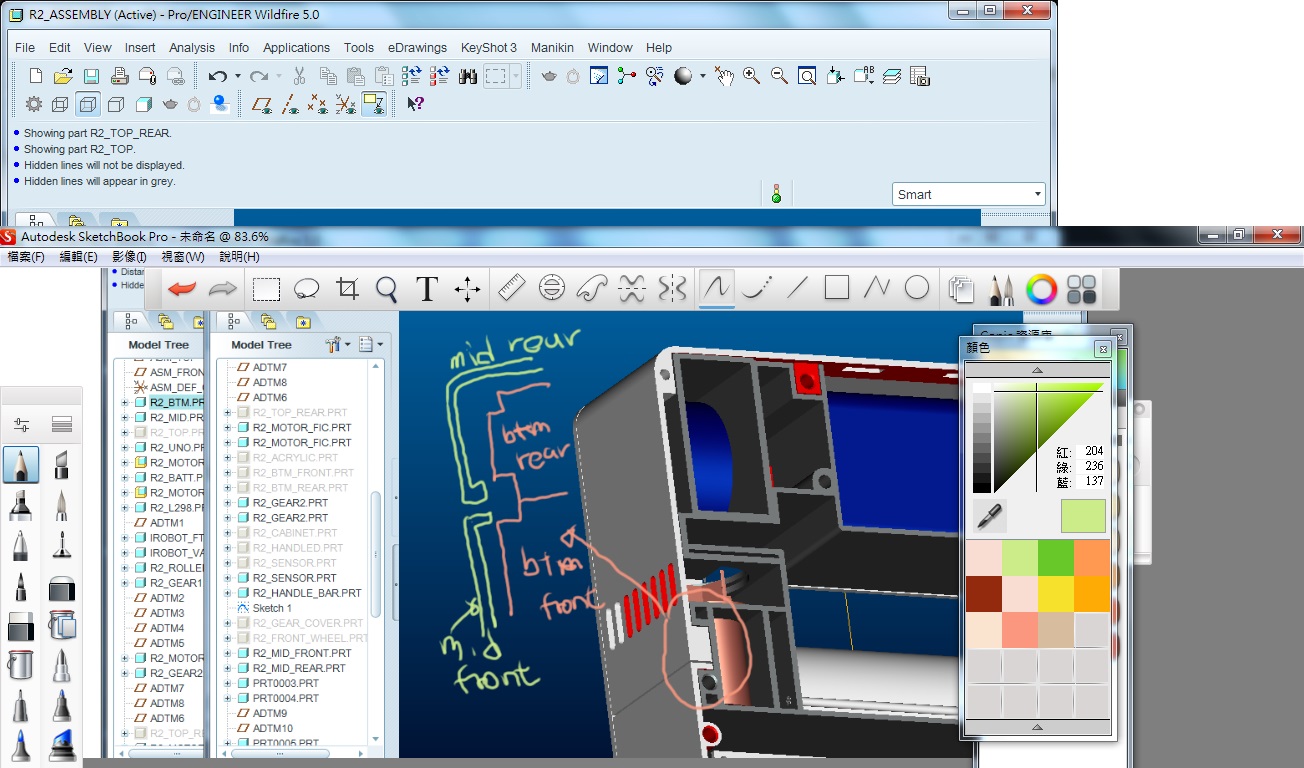The image size is (1304, 768).
Task: Open Model Tree settings dropdown
Action: pyautogui.click(x=339, y=344)
